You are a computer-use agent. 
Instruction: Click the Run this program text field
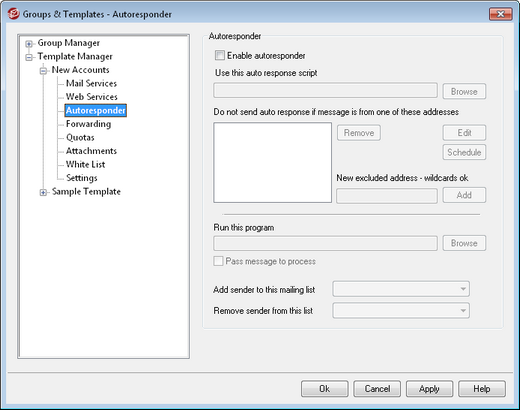(325, 243)
